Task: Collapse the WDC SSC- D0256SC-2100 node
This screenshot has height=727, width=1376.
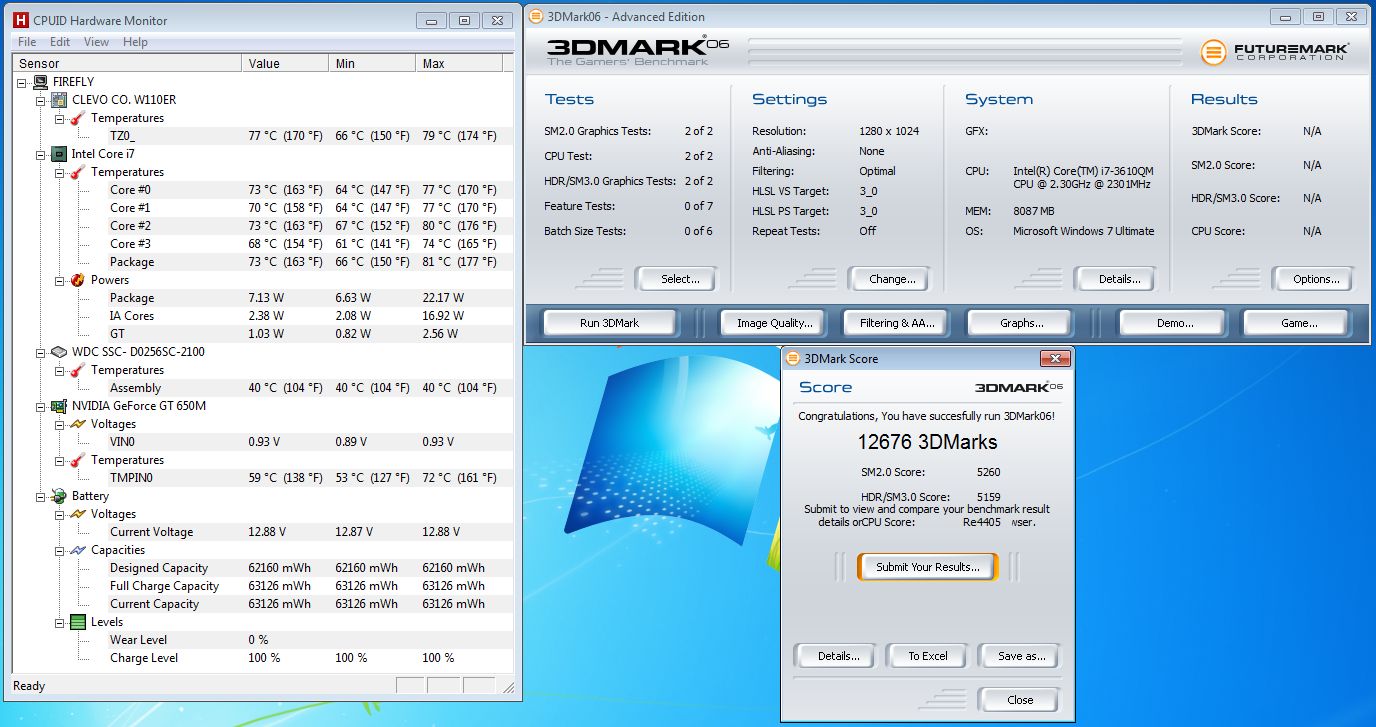Action: pos(41,352)
